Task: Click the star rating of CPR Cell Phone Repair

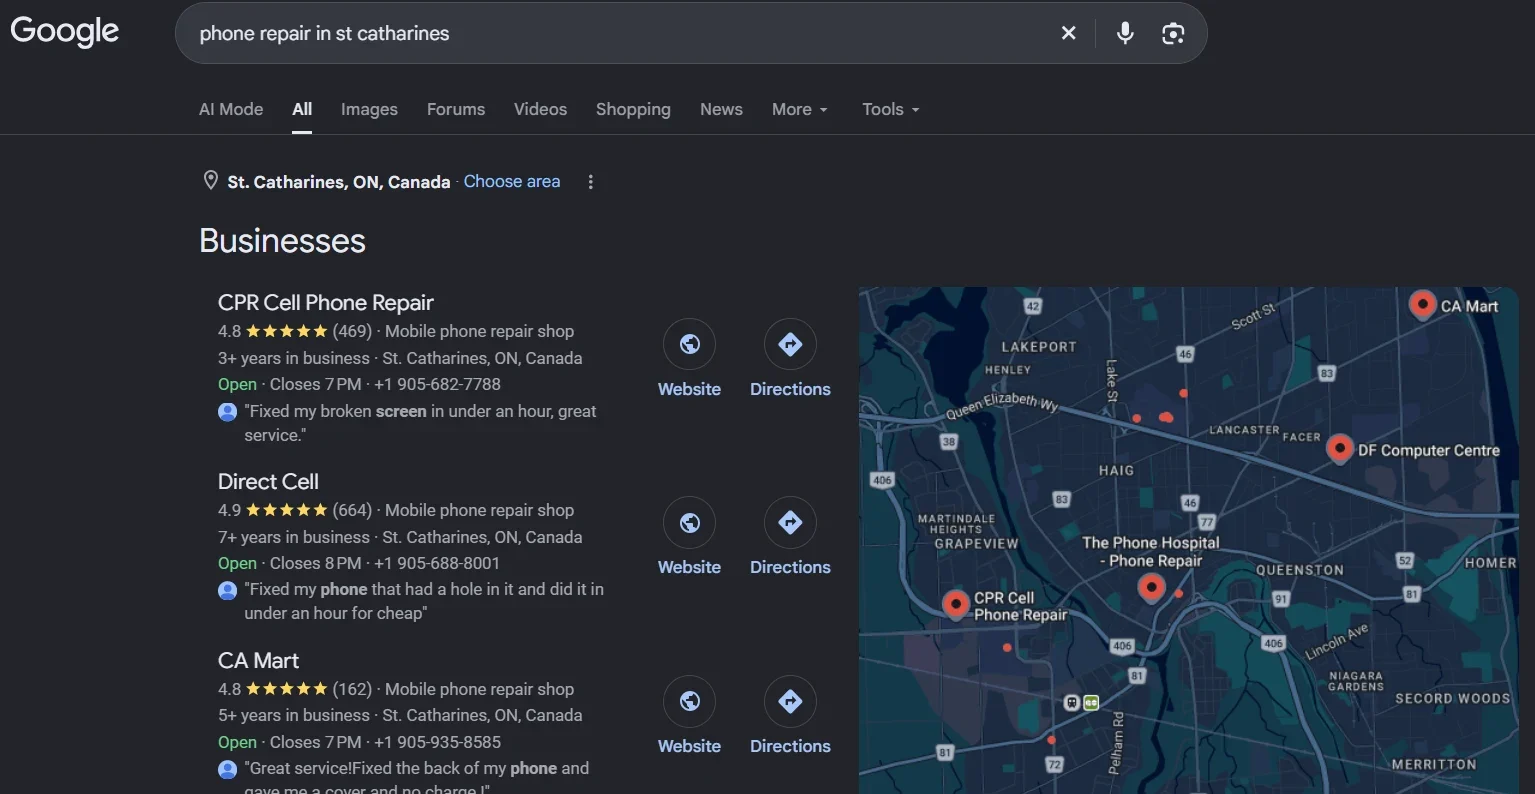Action: click(286, 331)
